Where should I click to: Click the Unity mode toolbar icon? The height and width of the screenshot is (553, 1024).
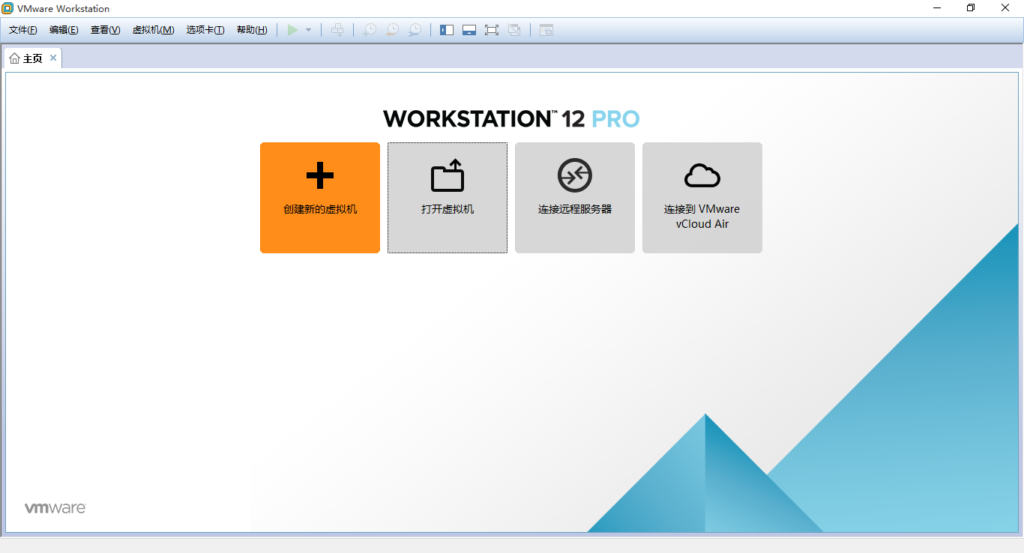coord(514,30)
